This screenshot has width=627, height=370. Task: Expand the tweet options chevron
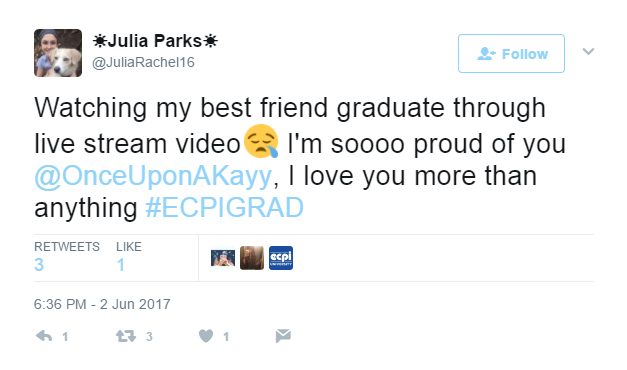(588, 51)
